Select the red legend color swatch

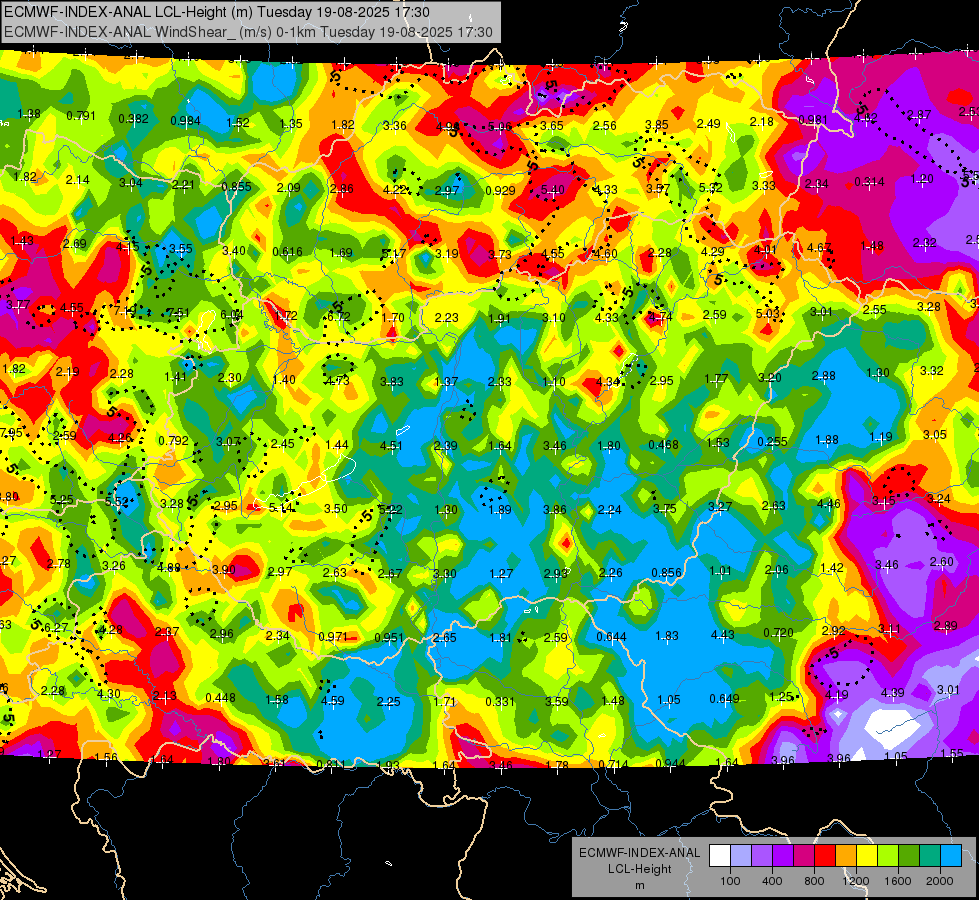coord(825,856)
